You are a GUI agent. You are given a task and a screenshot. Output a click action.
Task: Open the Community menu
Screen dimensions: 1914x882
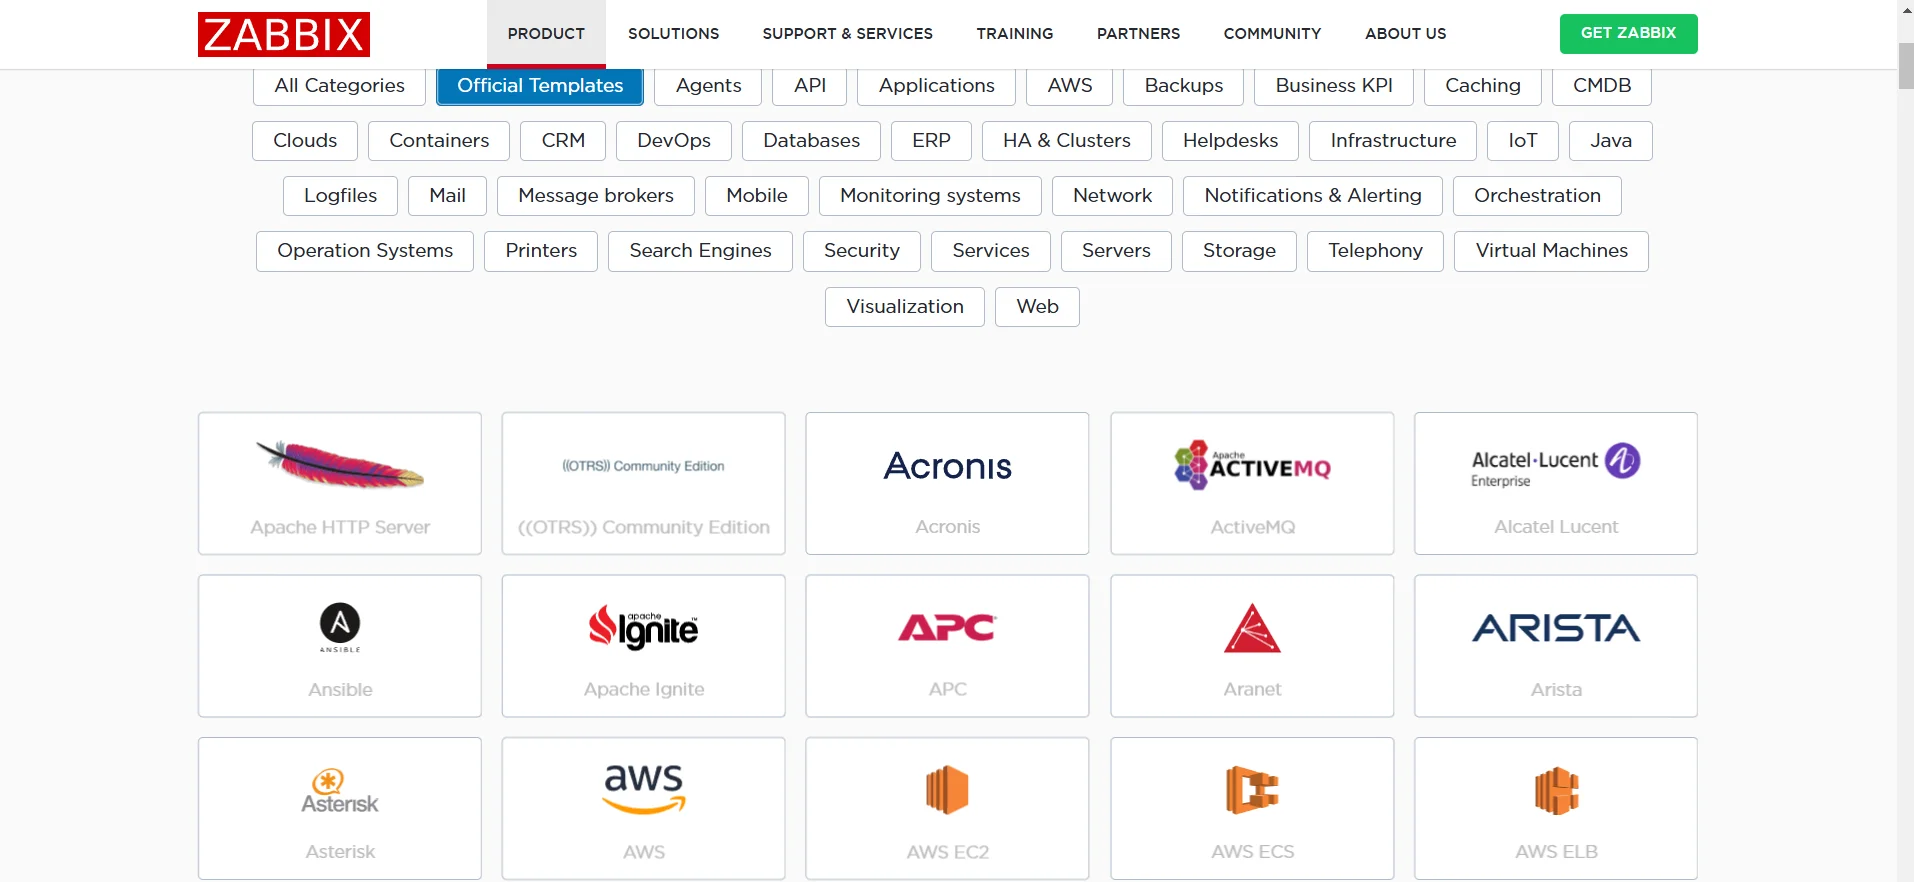1272,34
